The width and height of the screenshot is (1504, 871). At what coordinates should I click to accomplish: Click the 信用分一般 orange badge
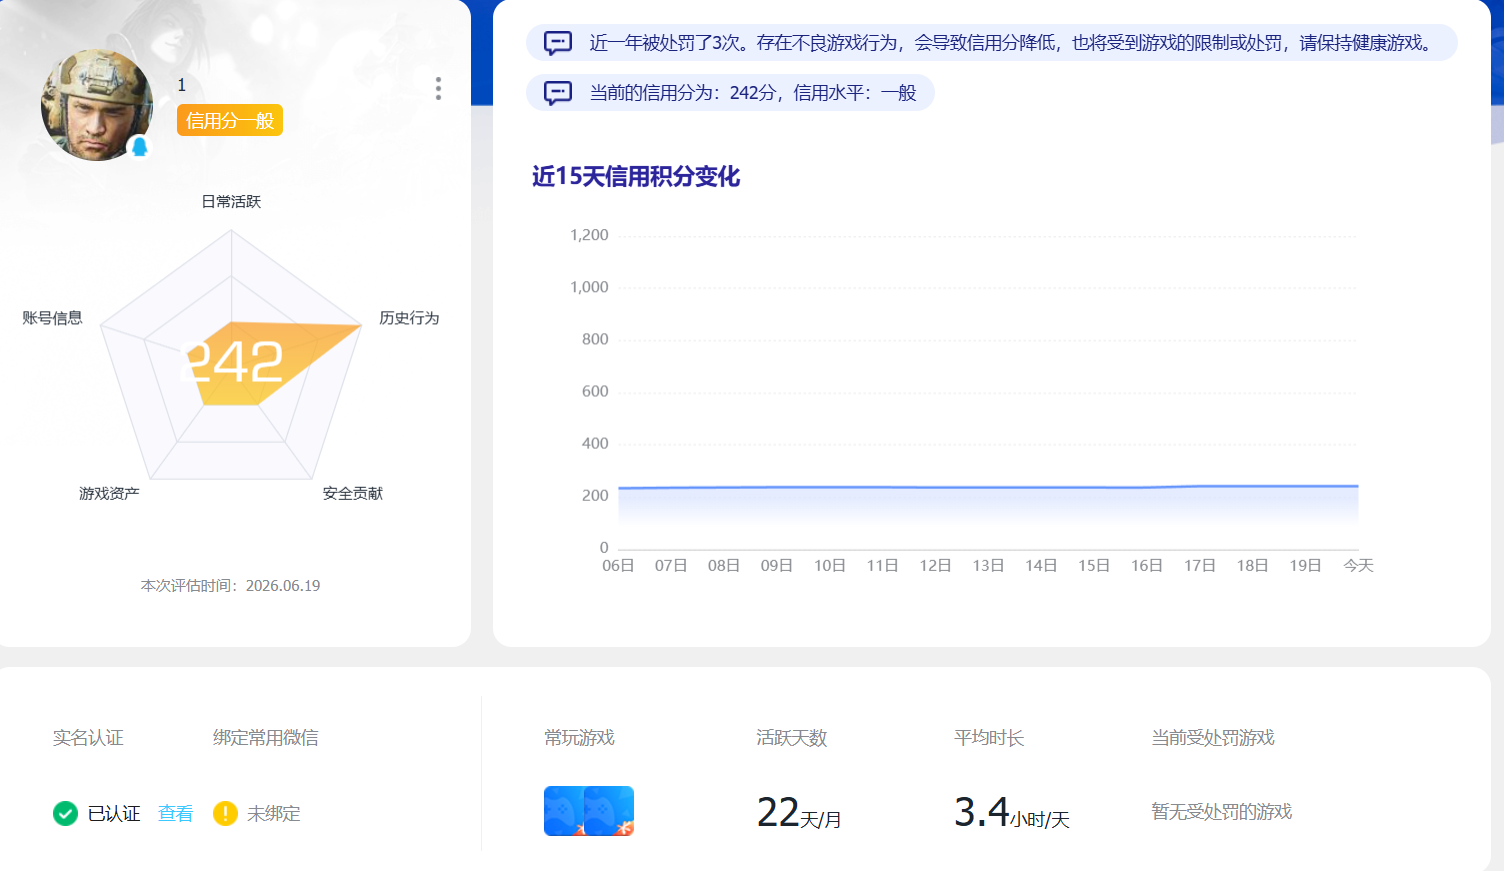230,120
